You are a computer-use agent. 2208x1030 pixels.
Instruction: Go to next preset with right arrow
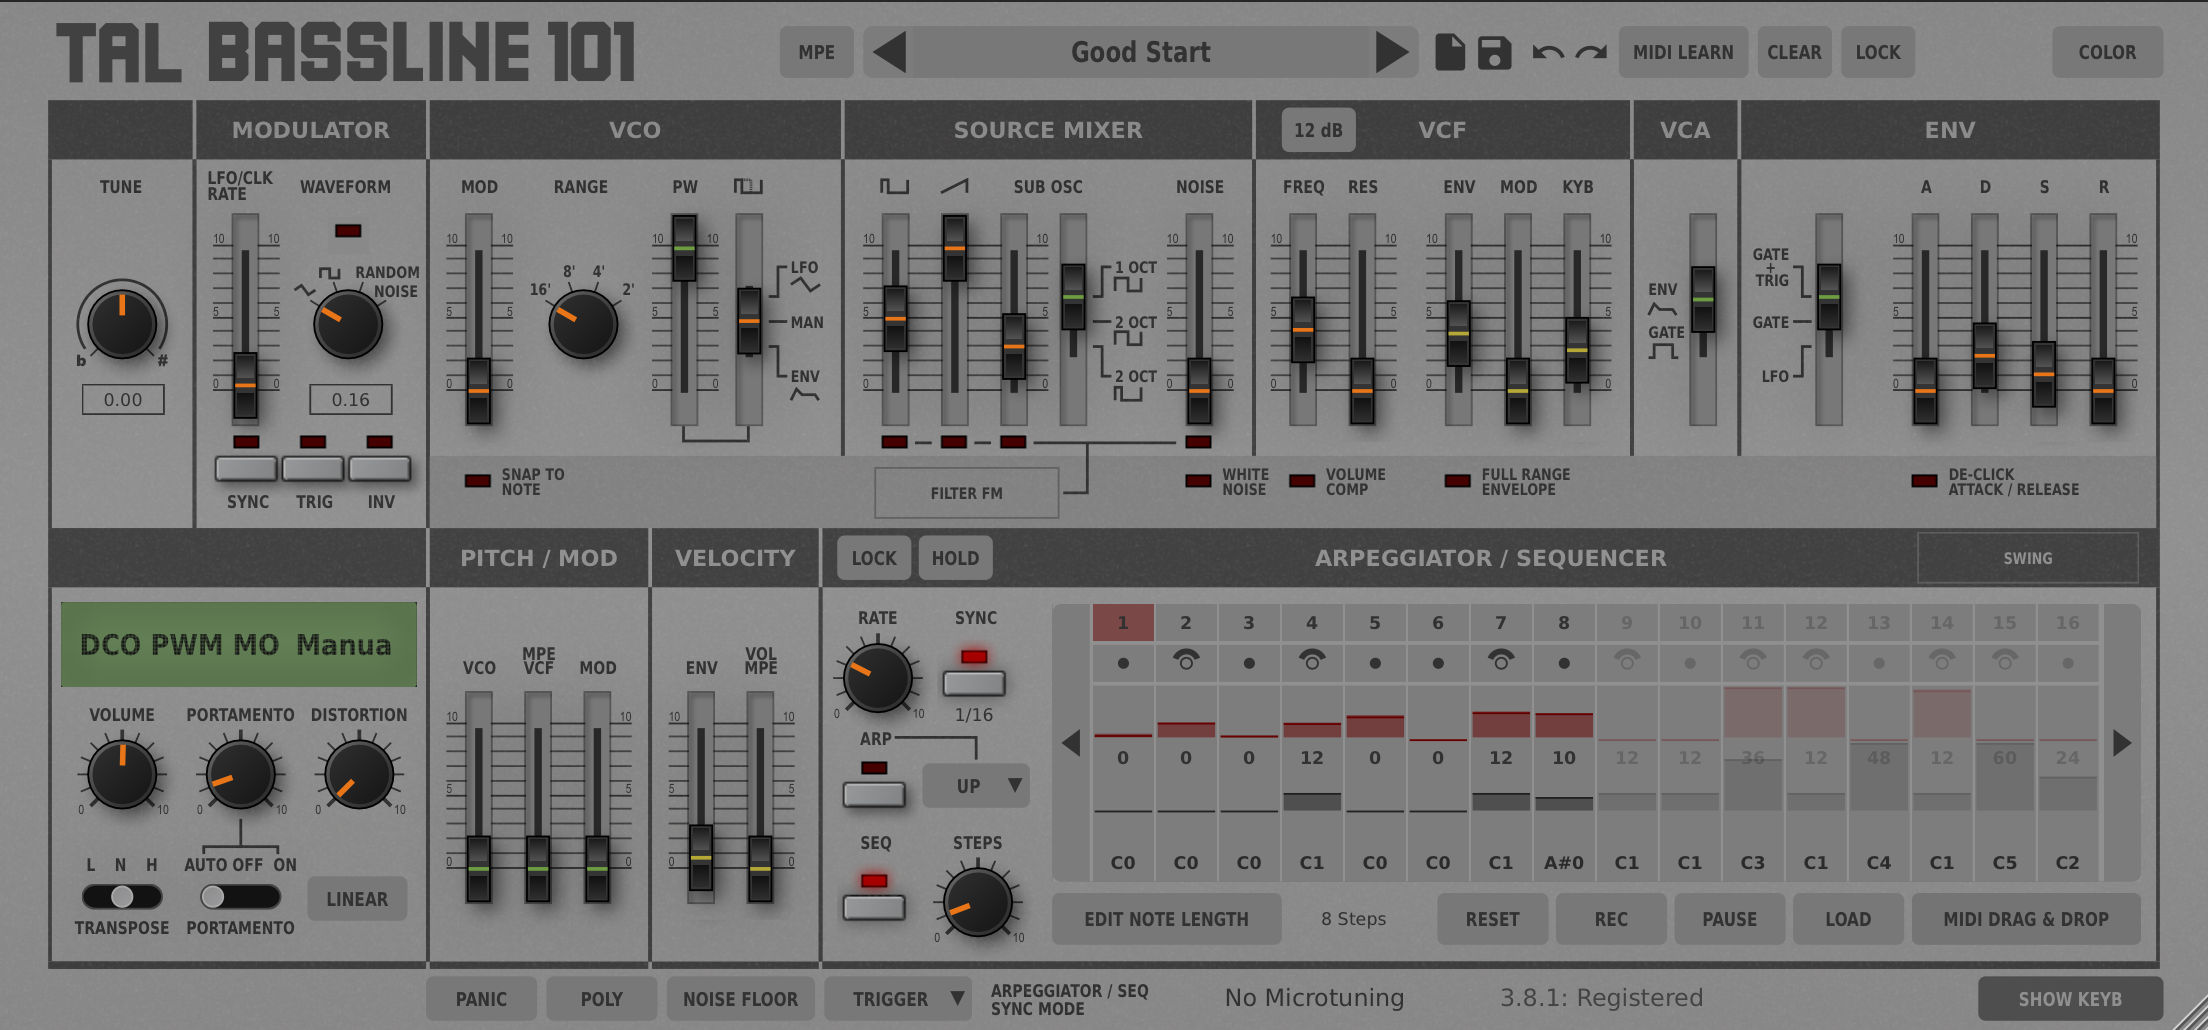pyautogui.click(x=1391, y=52)
